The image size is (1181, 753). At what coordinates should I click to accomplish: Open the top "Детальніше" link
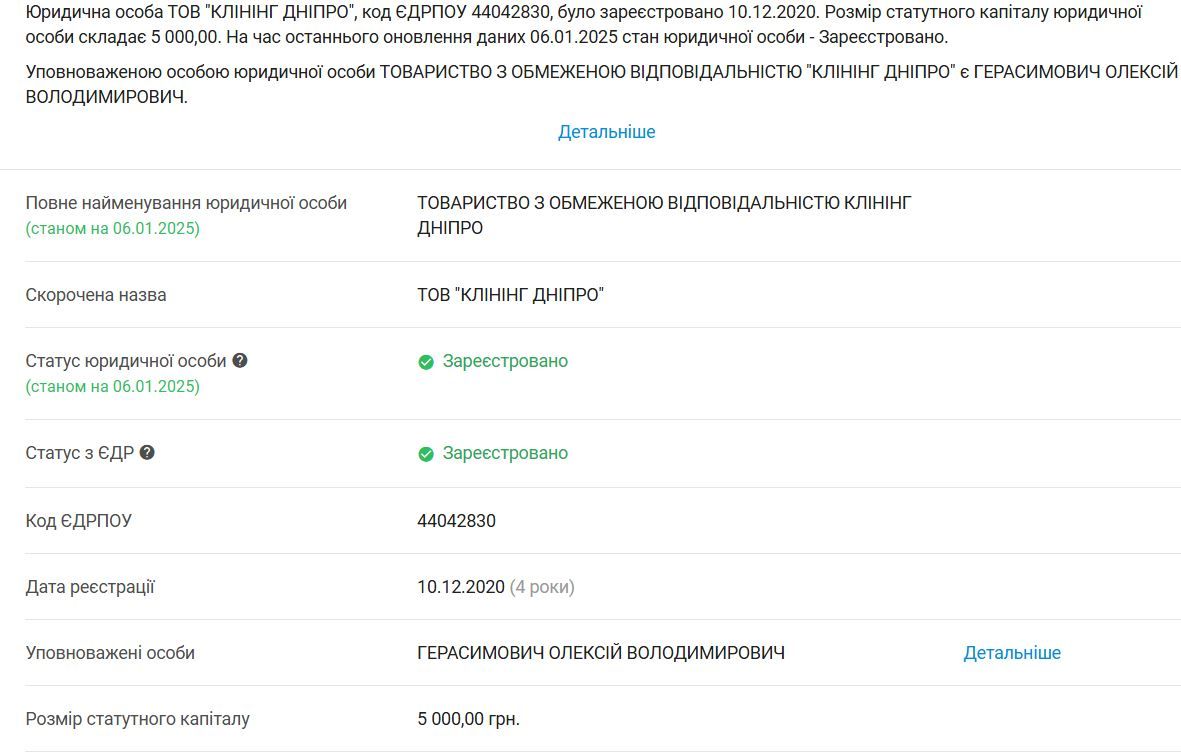point(605,131)
